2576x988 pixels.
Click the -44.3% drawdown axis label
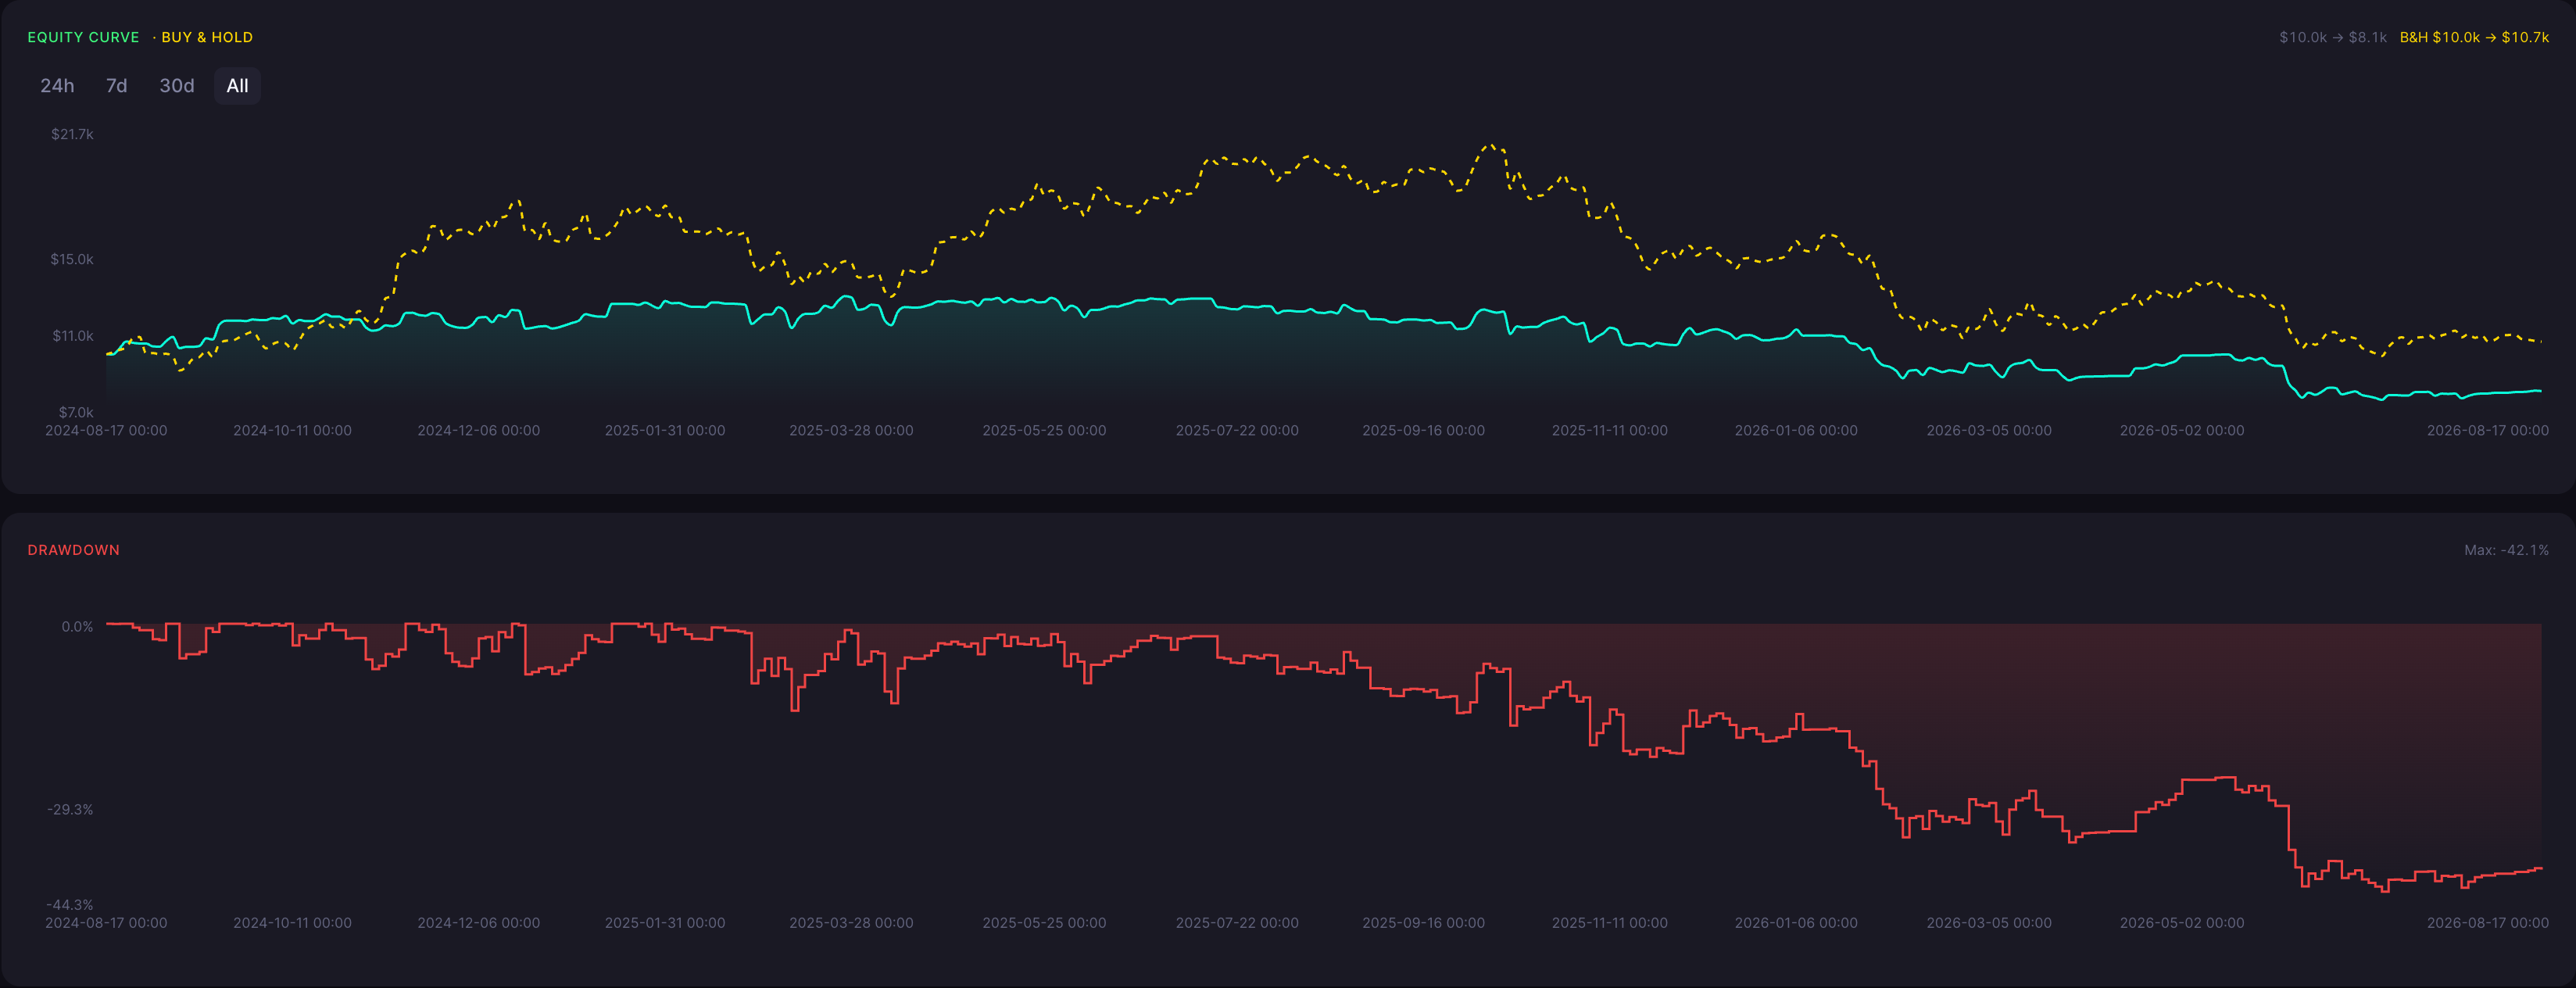click(70, 905)
